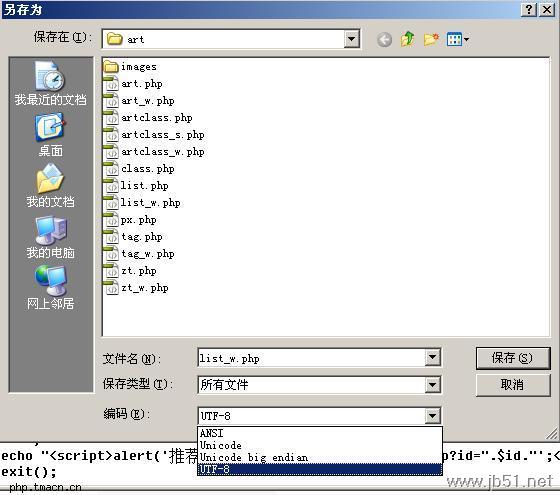Select tag_w.php file icon
Viewport: 560px width, 495px height.
click(x=111, y=254)
